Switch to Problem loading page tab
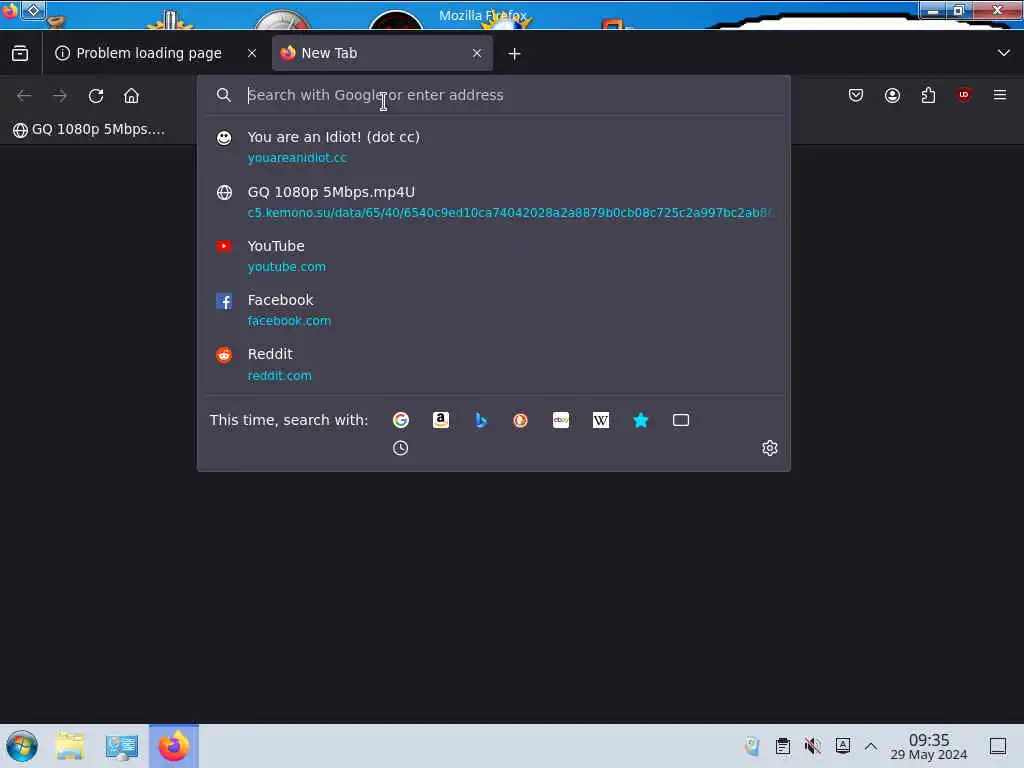Screen dimensions: 1024x768 click(x=156, y=54)
